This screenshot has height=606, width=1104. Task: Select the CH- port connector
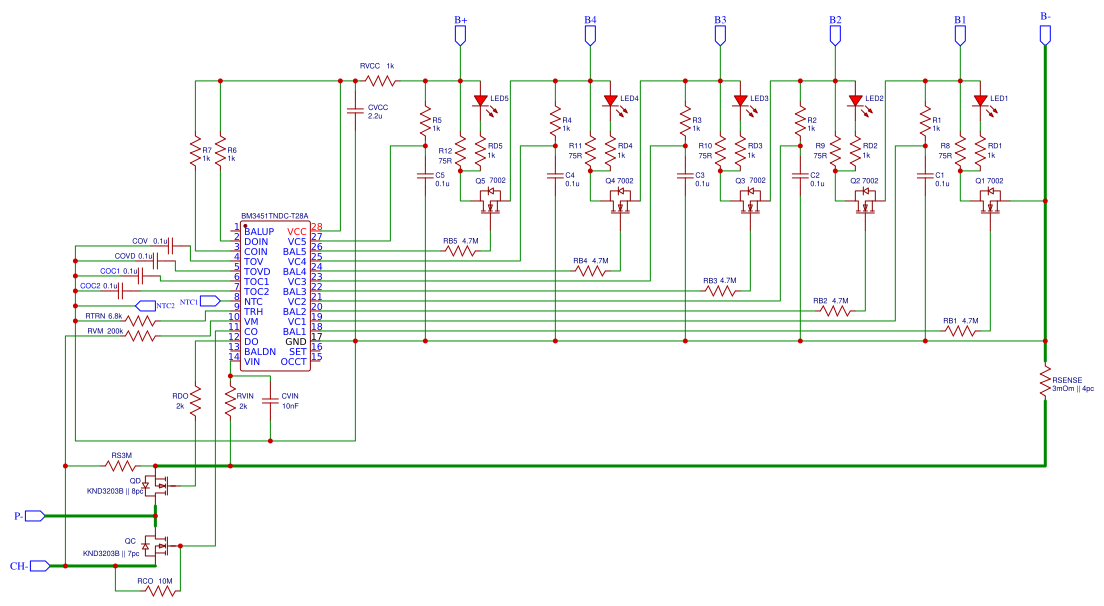(38, 566)
